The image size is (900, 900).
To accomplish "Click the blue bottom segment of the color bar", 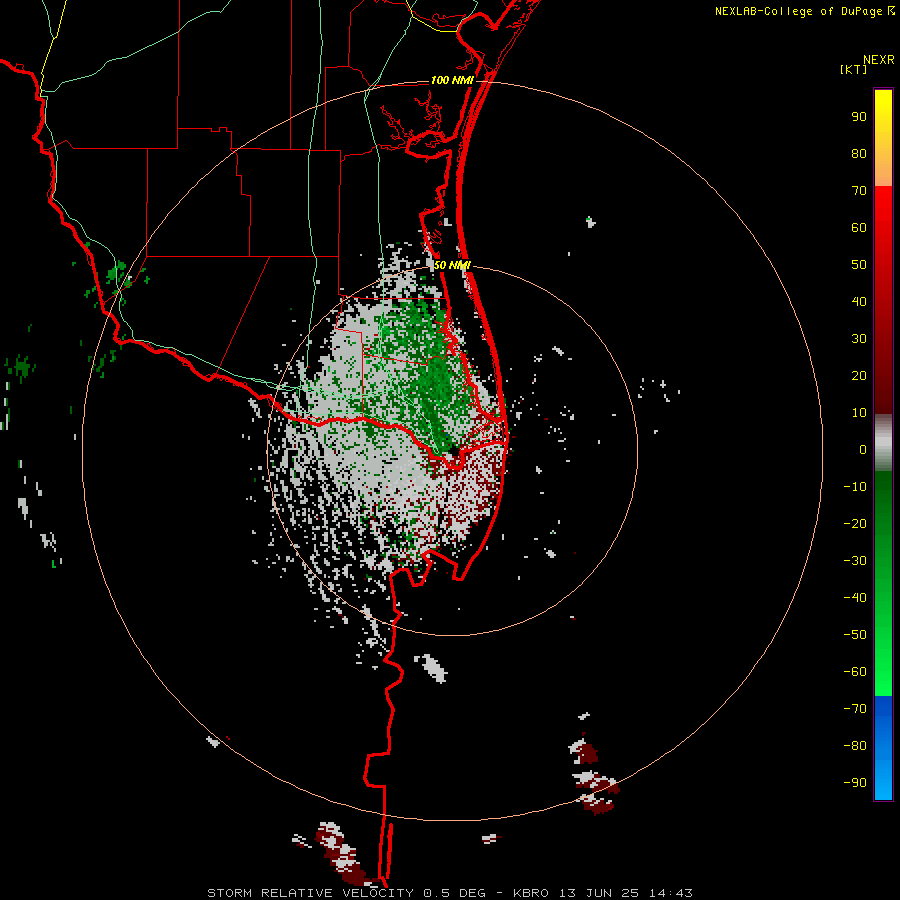I will pos(883,748).
